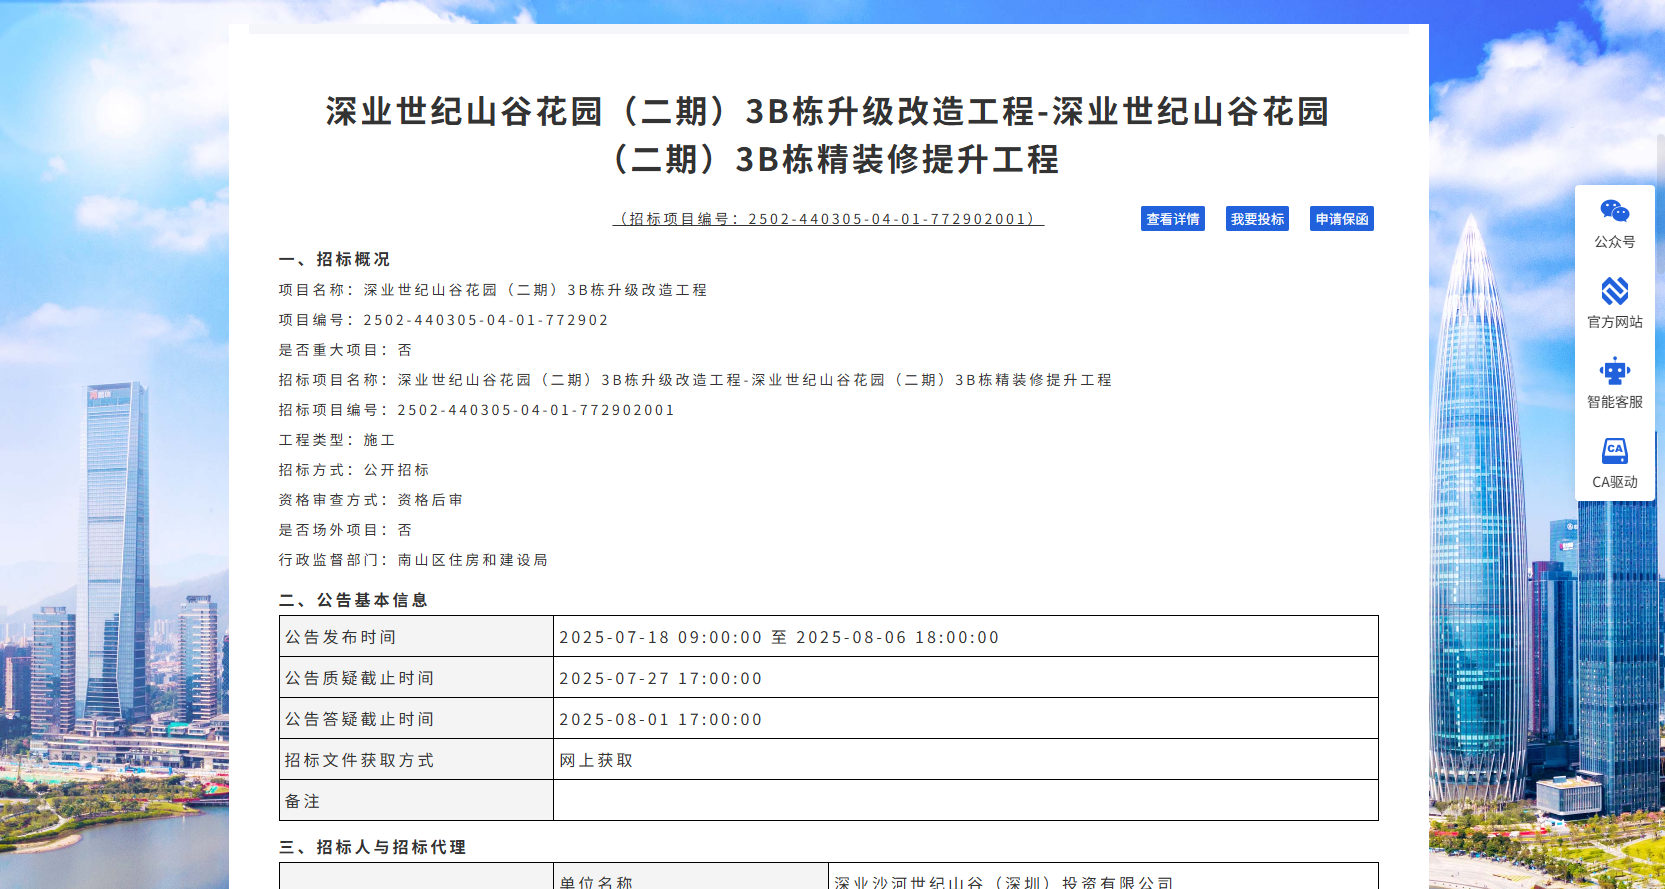
Task: Click the 招标项目编号 2502-440305-04-01-772902001 overview line
Action: (x=477, y=410)
